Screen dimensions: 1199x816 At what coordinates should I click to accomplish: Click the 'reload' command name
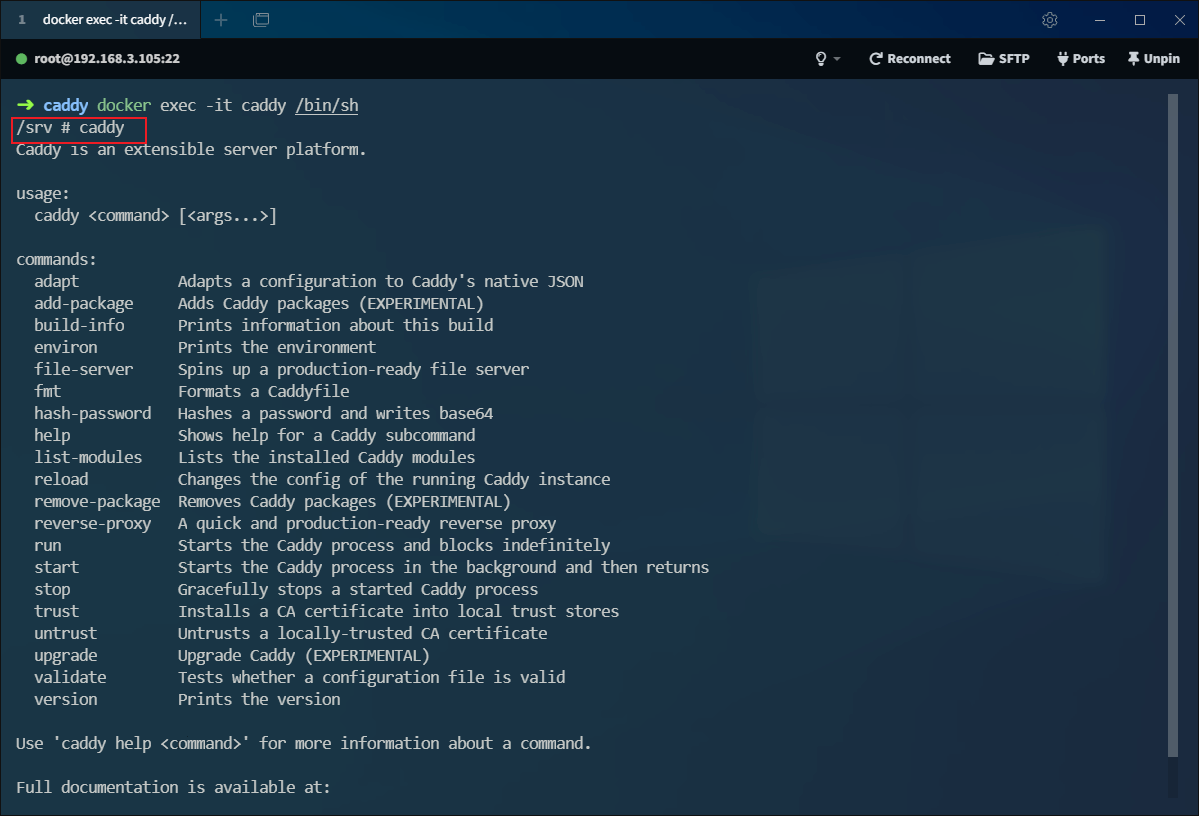(61, 480)
